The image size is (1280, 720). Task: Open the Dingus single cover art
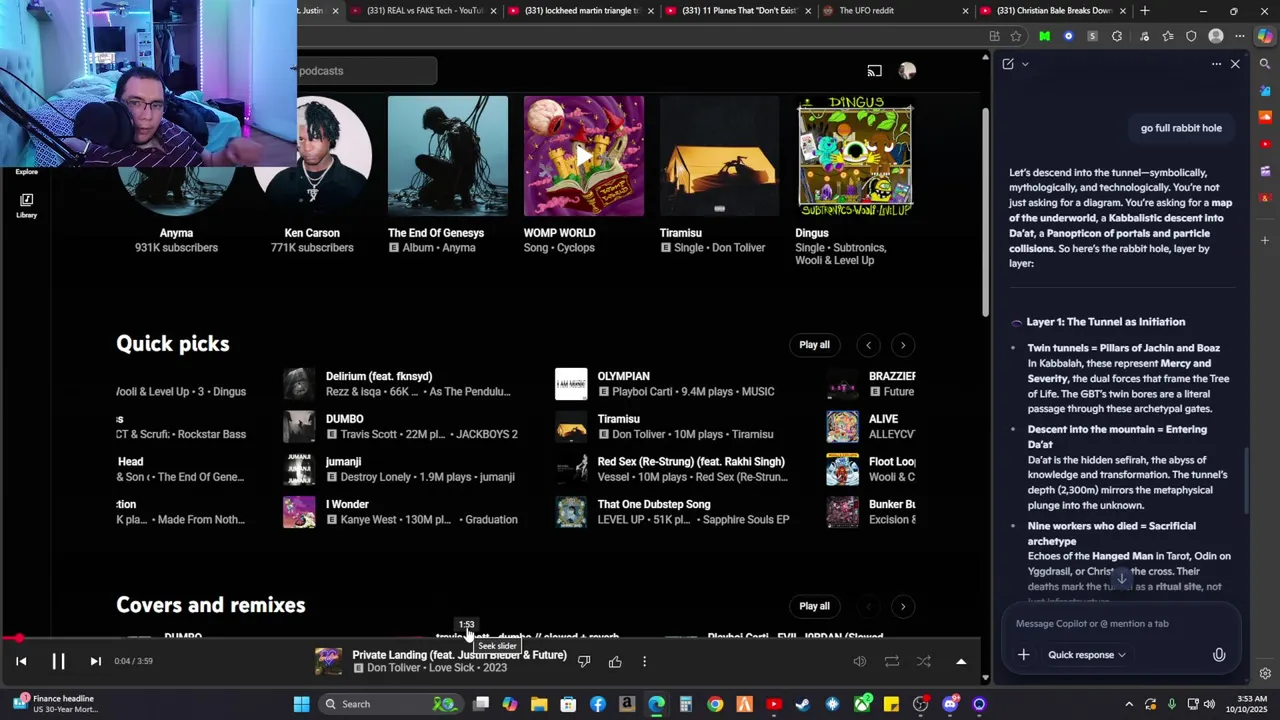point(855,156)
